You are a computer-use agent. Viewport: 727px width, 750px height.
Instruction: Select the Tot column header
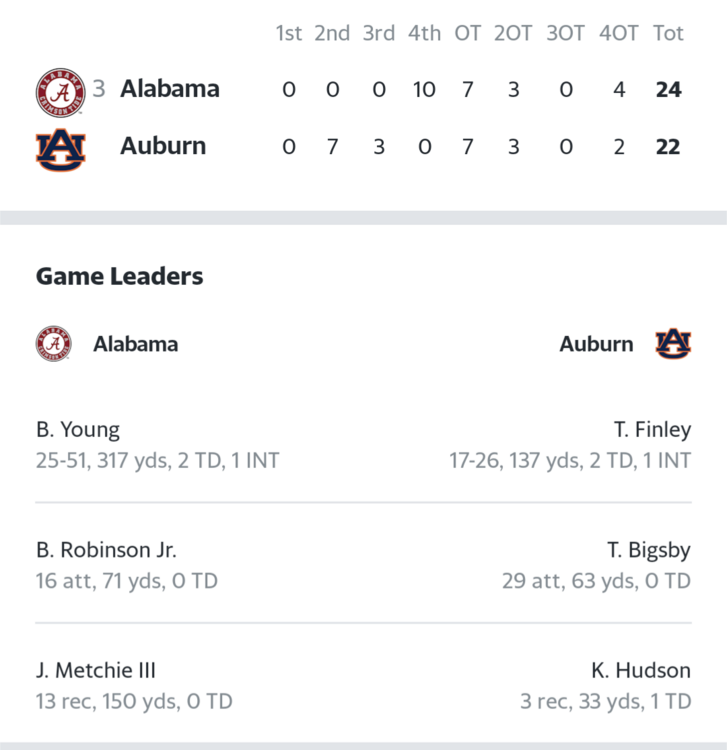click(668, 33)
